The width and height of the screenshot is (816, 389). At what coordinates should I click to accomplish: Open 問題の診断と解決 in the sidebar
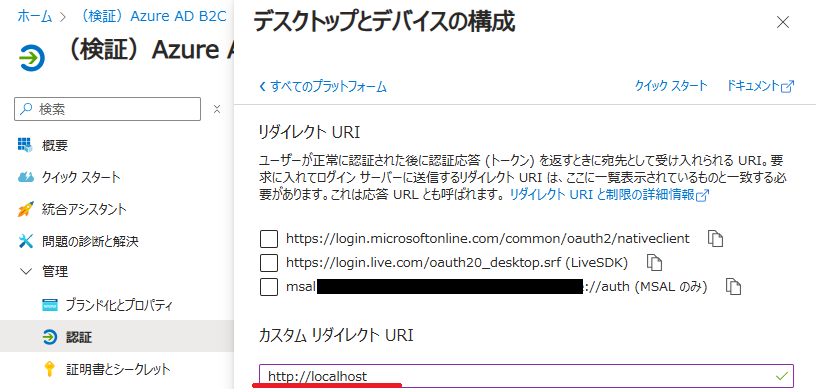coord(90,241)
